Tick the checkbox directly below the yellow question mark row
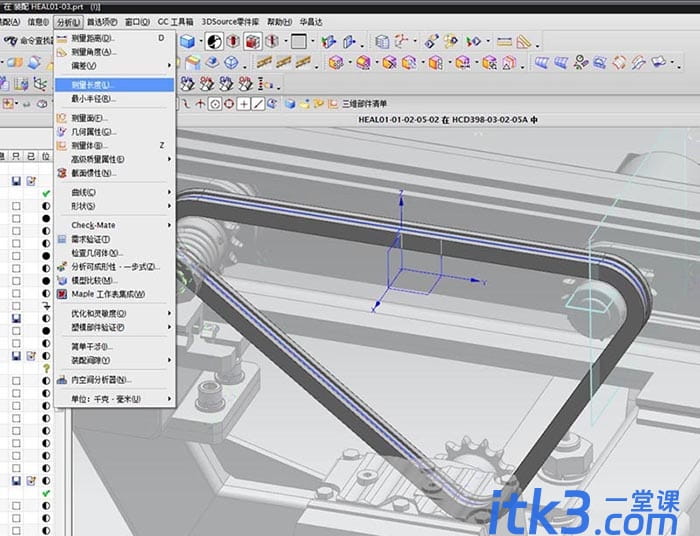 (x=16, y=381)
